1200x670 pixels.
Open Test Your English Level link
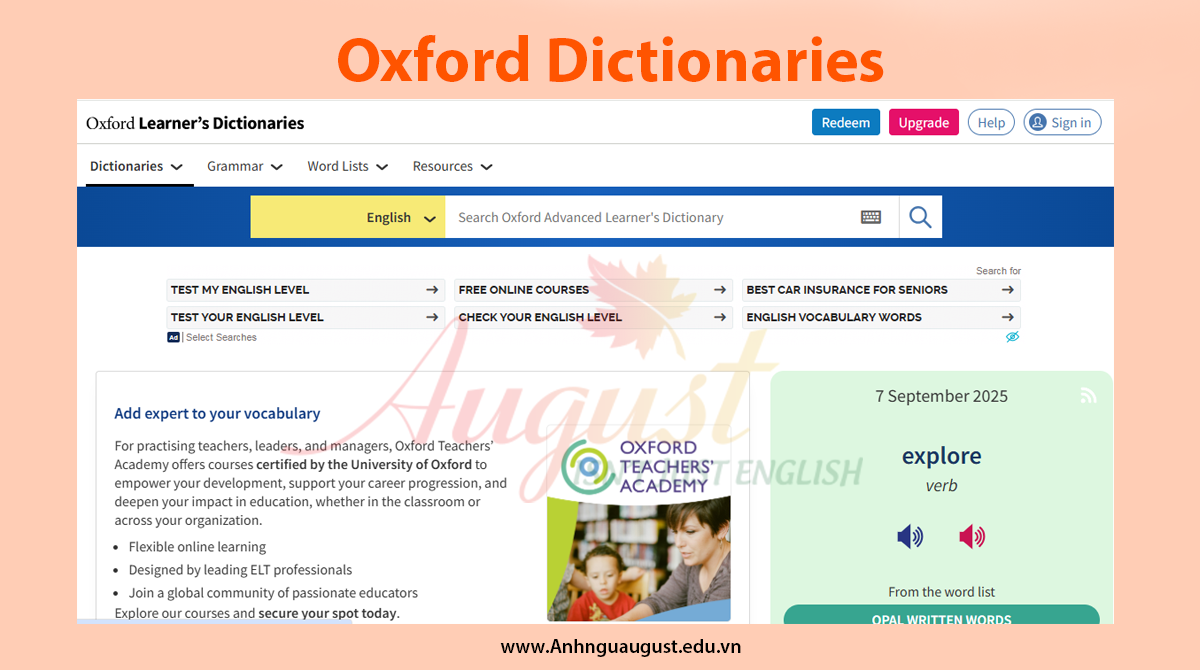tap(306, 317)
